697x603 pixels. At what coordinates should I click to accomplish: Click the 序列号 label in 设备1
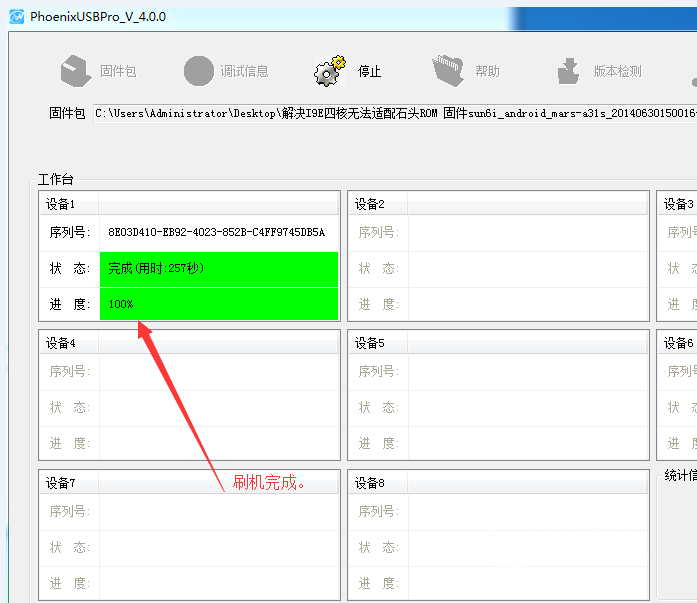[x=70, y=232]
